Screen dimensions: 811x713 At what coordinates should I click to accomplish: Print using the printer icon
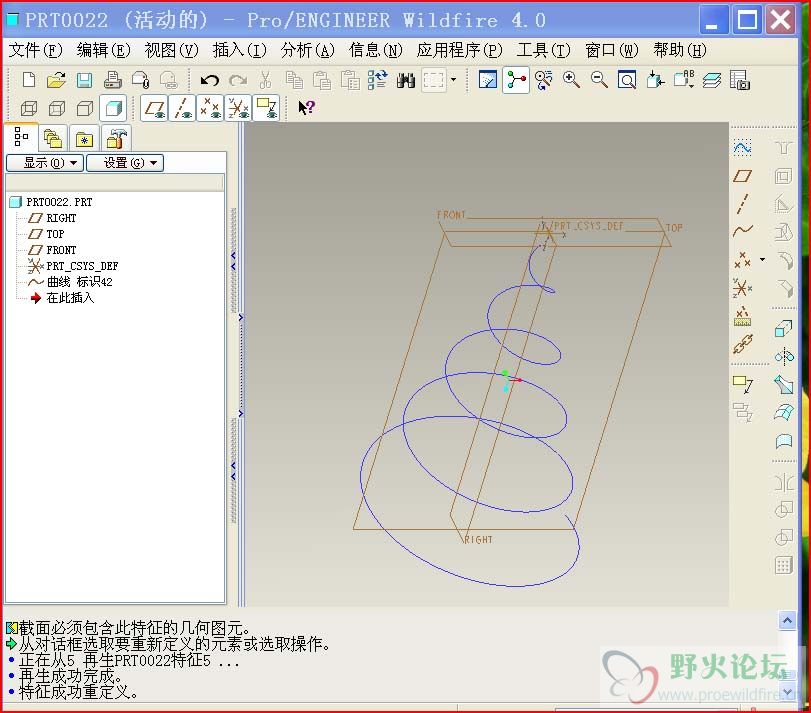coord(112,80)
